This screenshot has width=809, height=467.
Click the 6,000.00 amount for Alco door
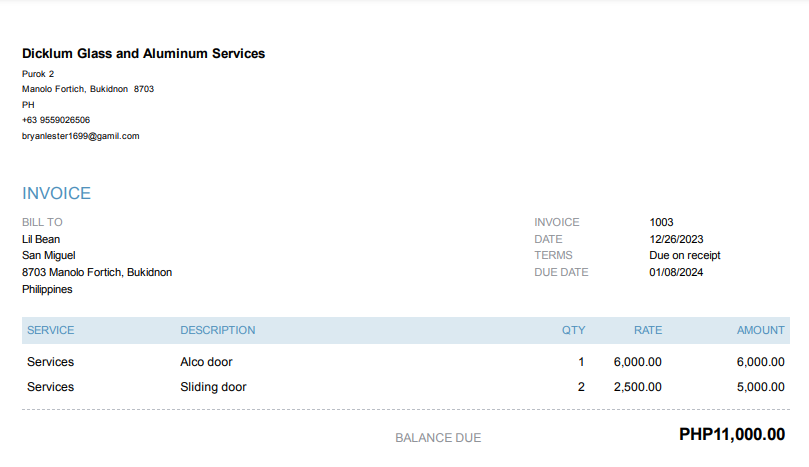point(759,362)
